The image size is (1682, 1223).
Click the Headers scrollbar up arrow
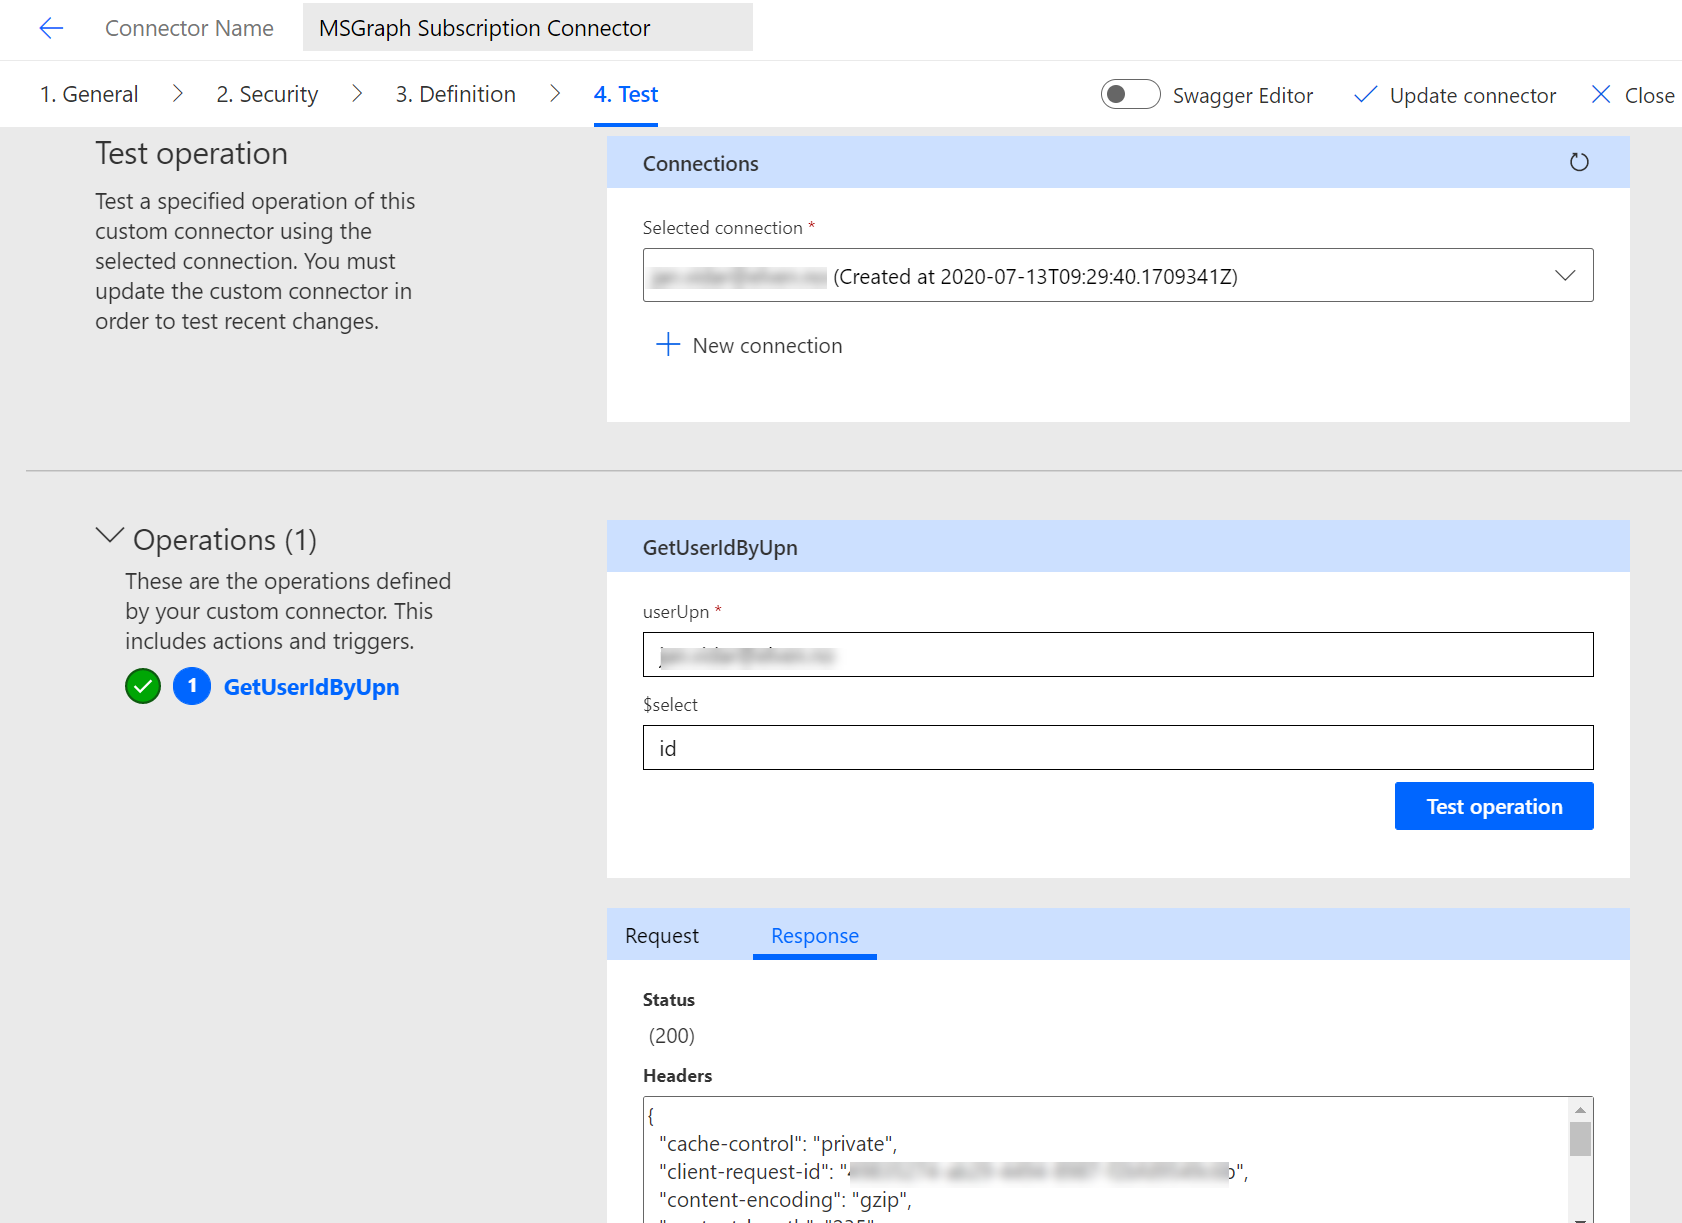tap(1580, 1110)
